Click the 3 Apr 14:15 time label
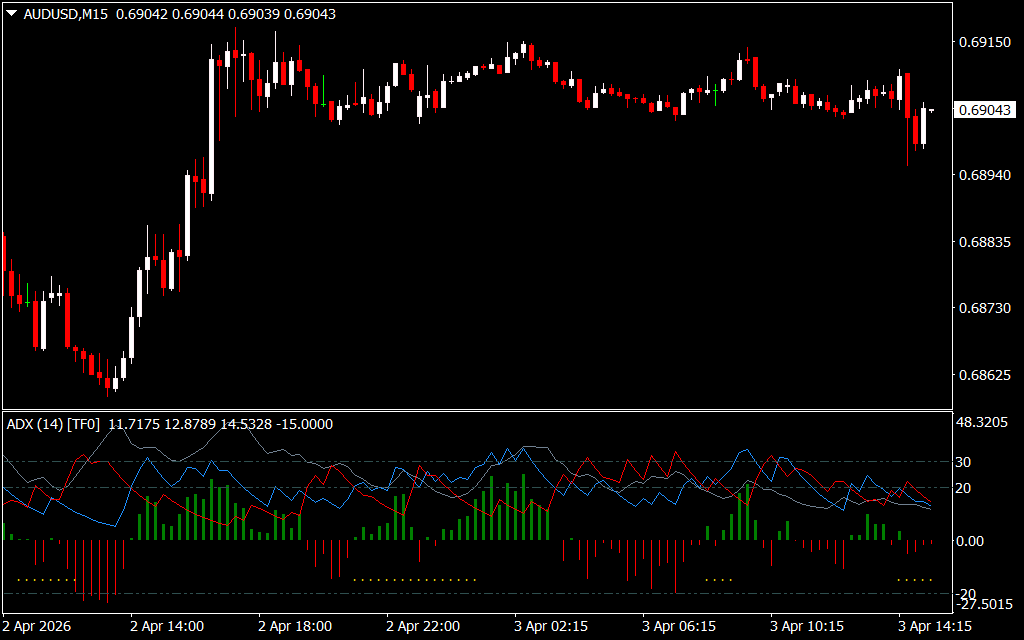Image resolution: width=1024 pixels, height=640 pixels. click(935, 627)
